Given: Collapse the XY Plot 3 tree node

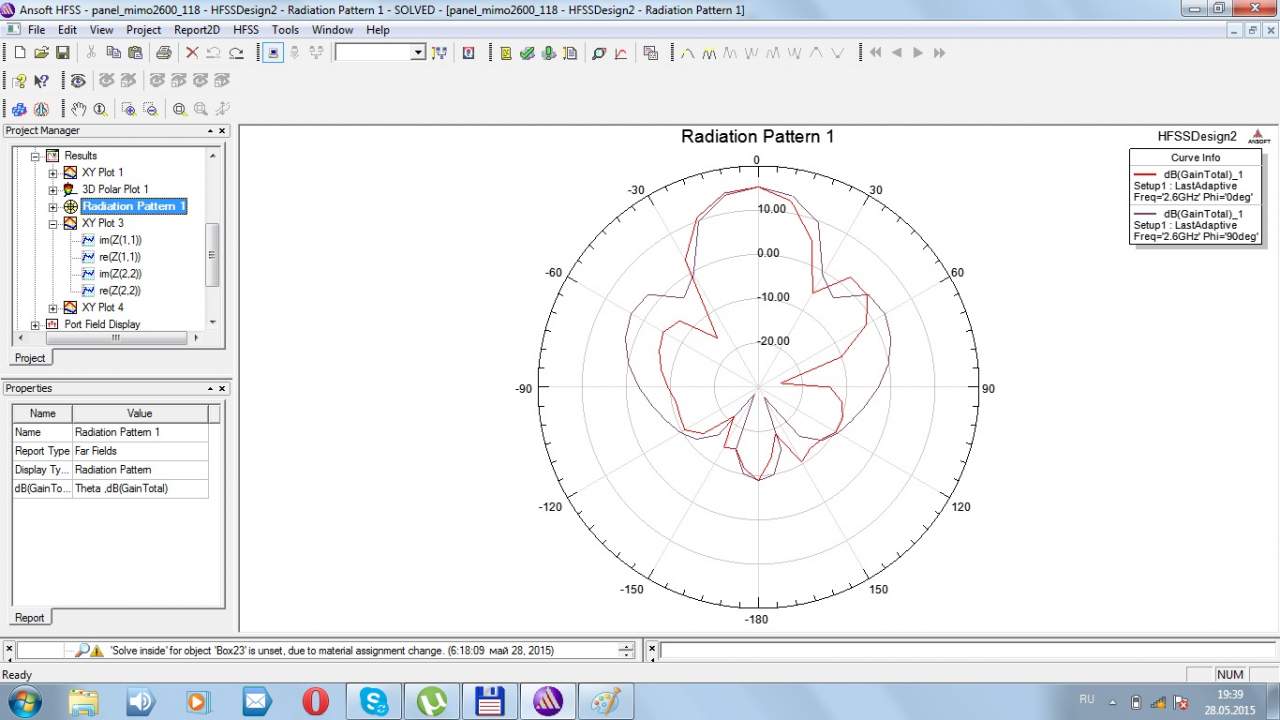Looking at the screenshot, I should (53, 224).
